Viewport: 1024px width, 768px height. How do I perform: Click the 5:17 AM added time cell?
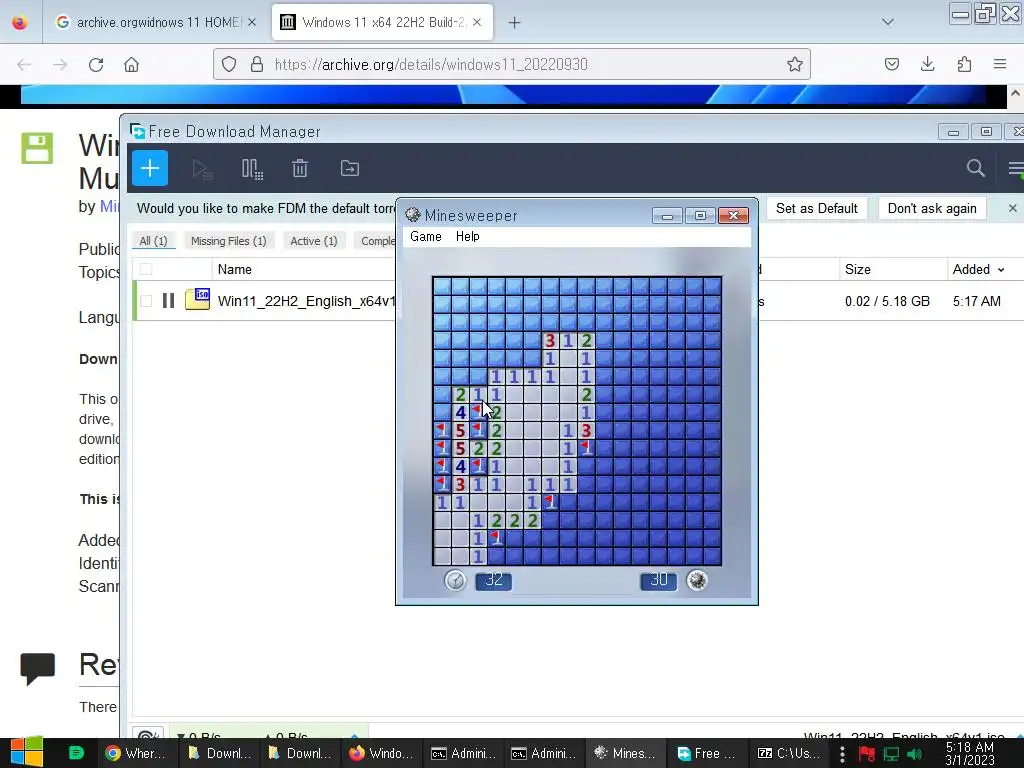(976, 301)
